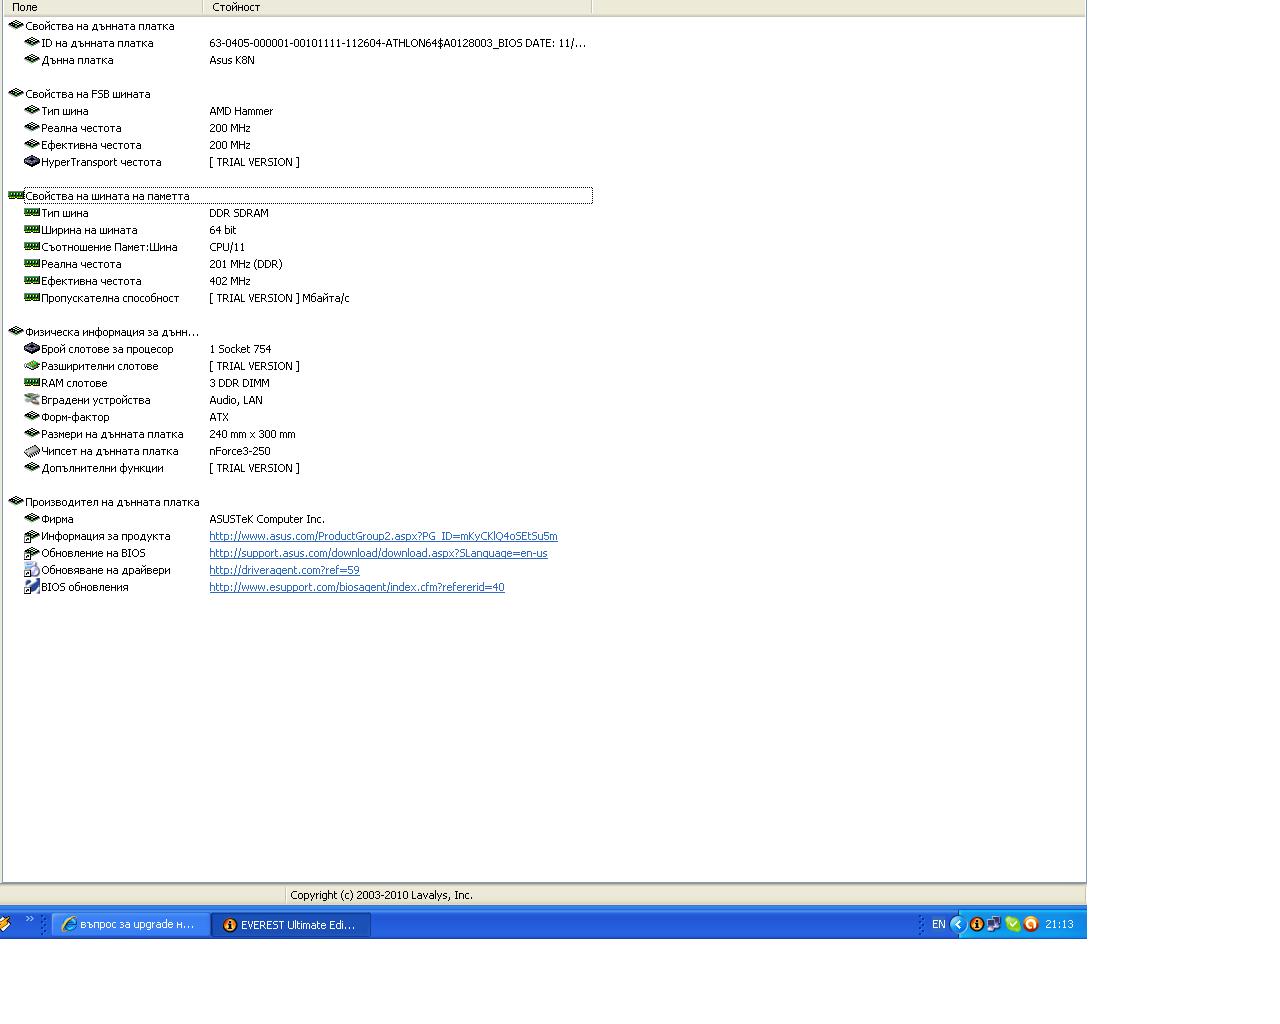Open the driveragent.com driver update link

point(284,570)
